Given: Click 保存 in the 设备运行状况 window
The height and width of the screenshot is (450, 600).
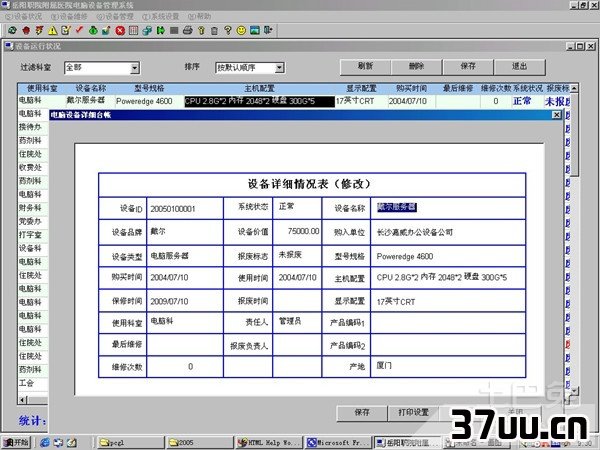Looking at the screenshot, I should tap(468, 67).
